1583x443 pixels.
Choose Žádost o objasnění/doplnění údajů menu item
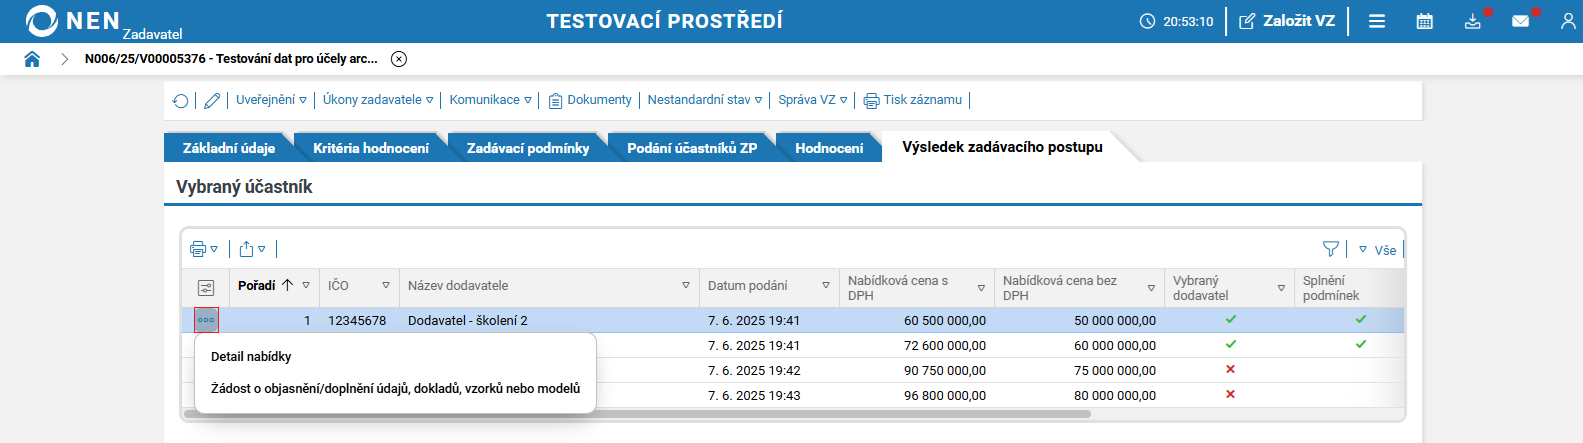click(395, 388)
